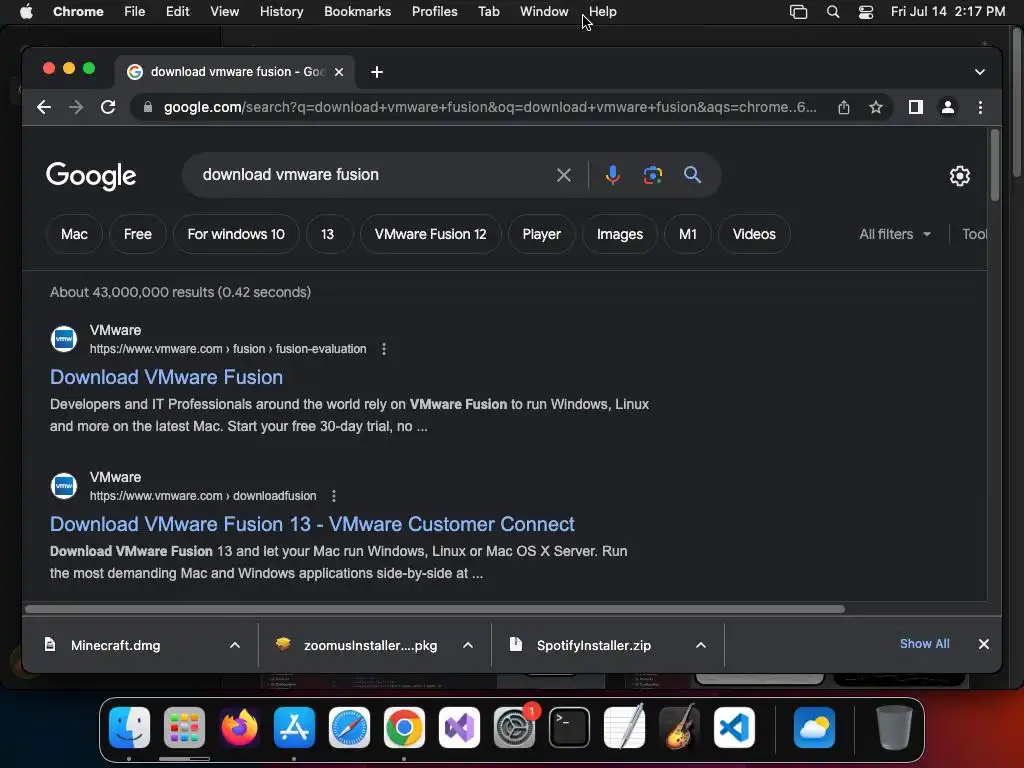Filter results by For windows 10
Screen dimensions: 1024x768
point(236,234)
